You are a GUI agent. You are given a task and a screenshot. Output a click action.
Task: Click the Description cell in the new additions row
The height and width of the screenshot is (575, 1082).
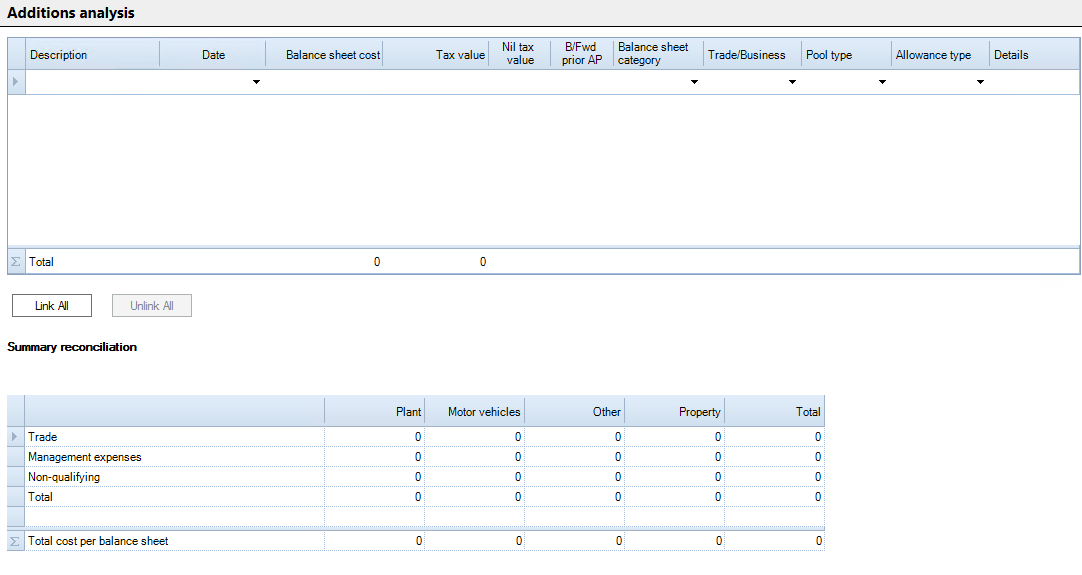[92, 82]
